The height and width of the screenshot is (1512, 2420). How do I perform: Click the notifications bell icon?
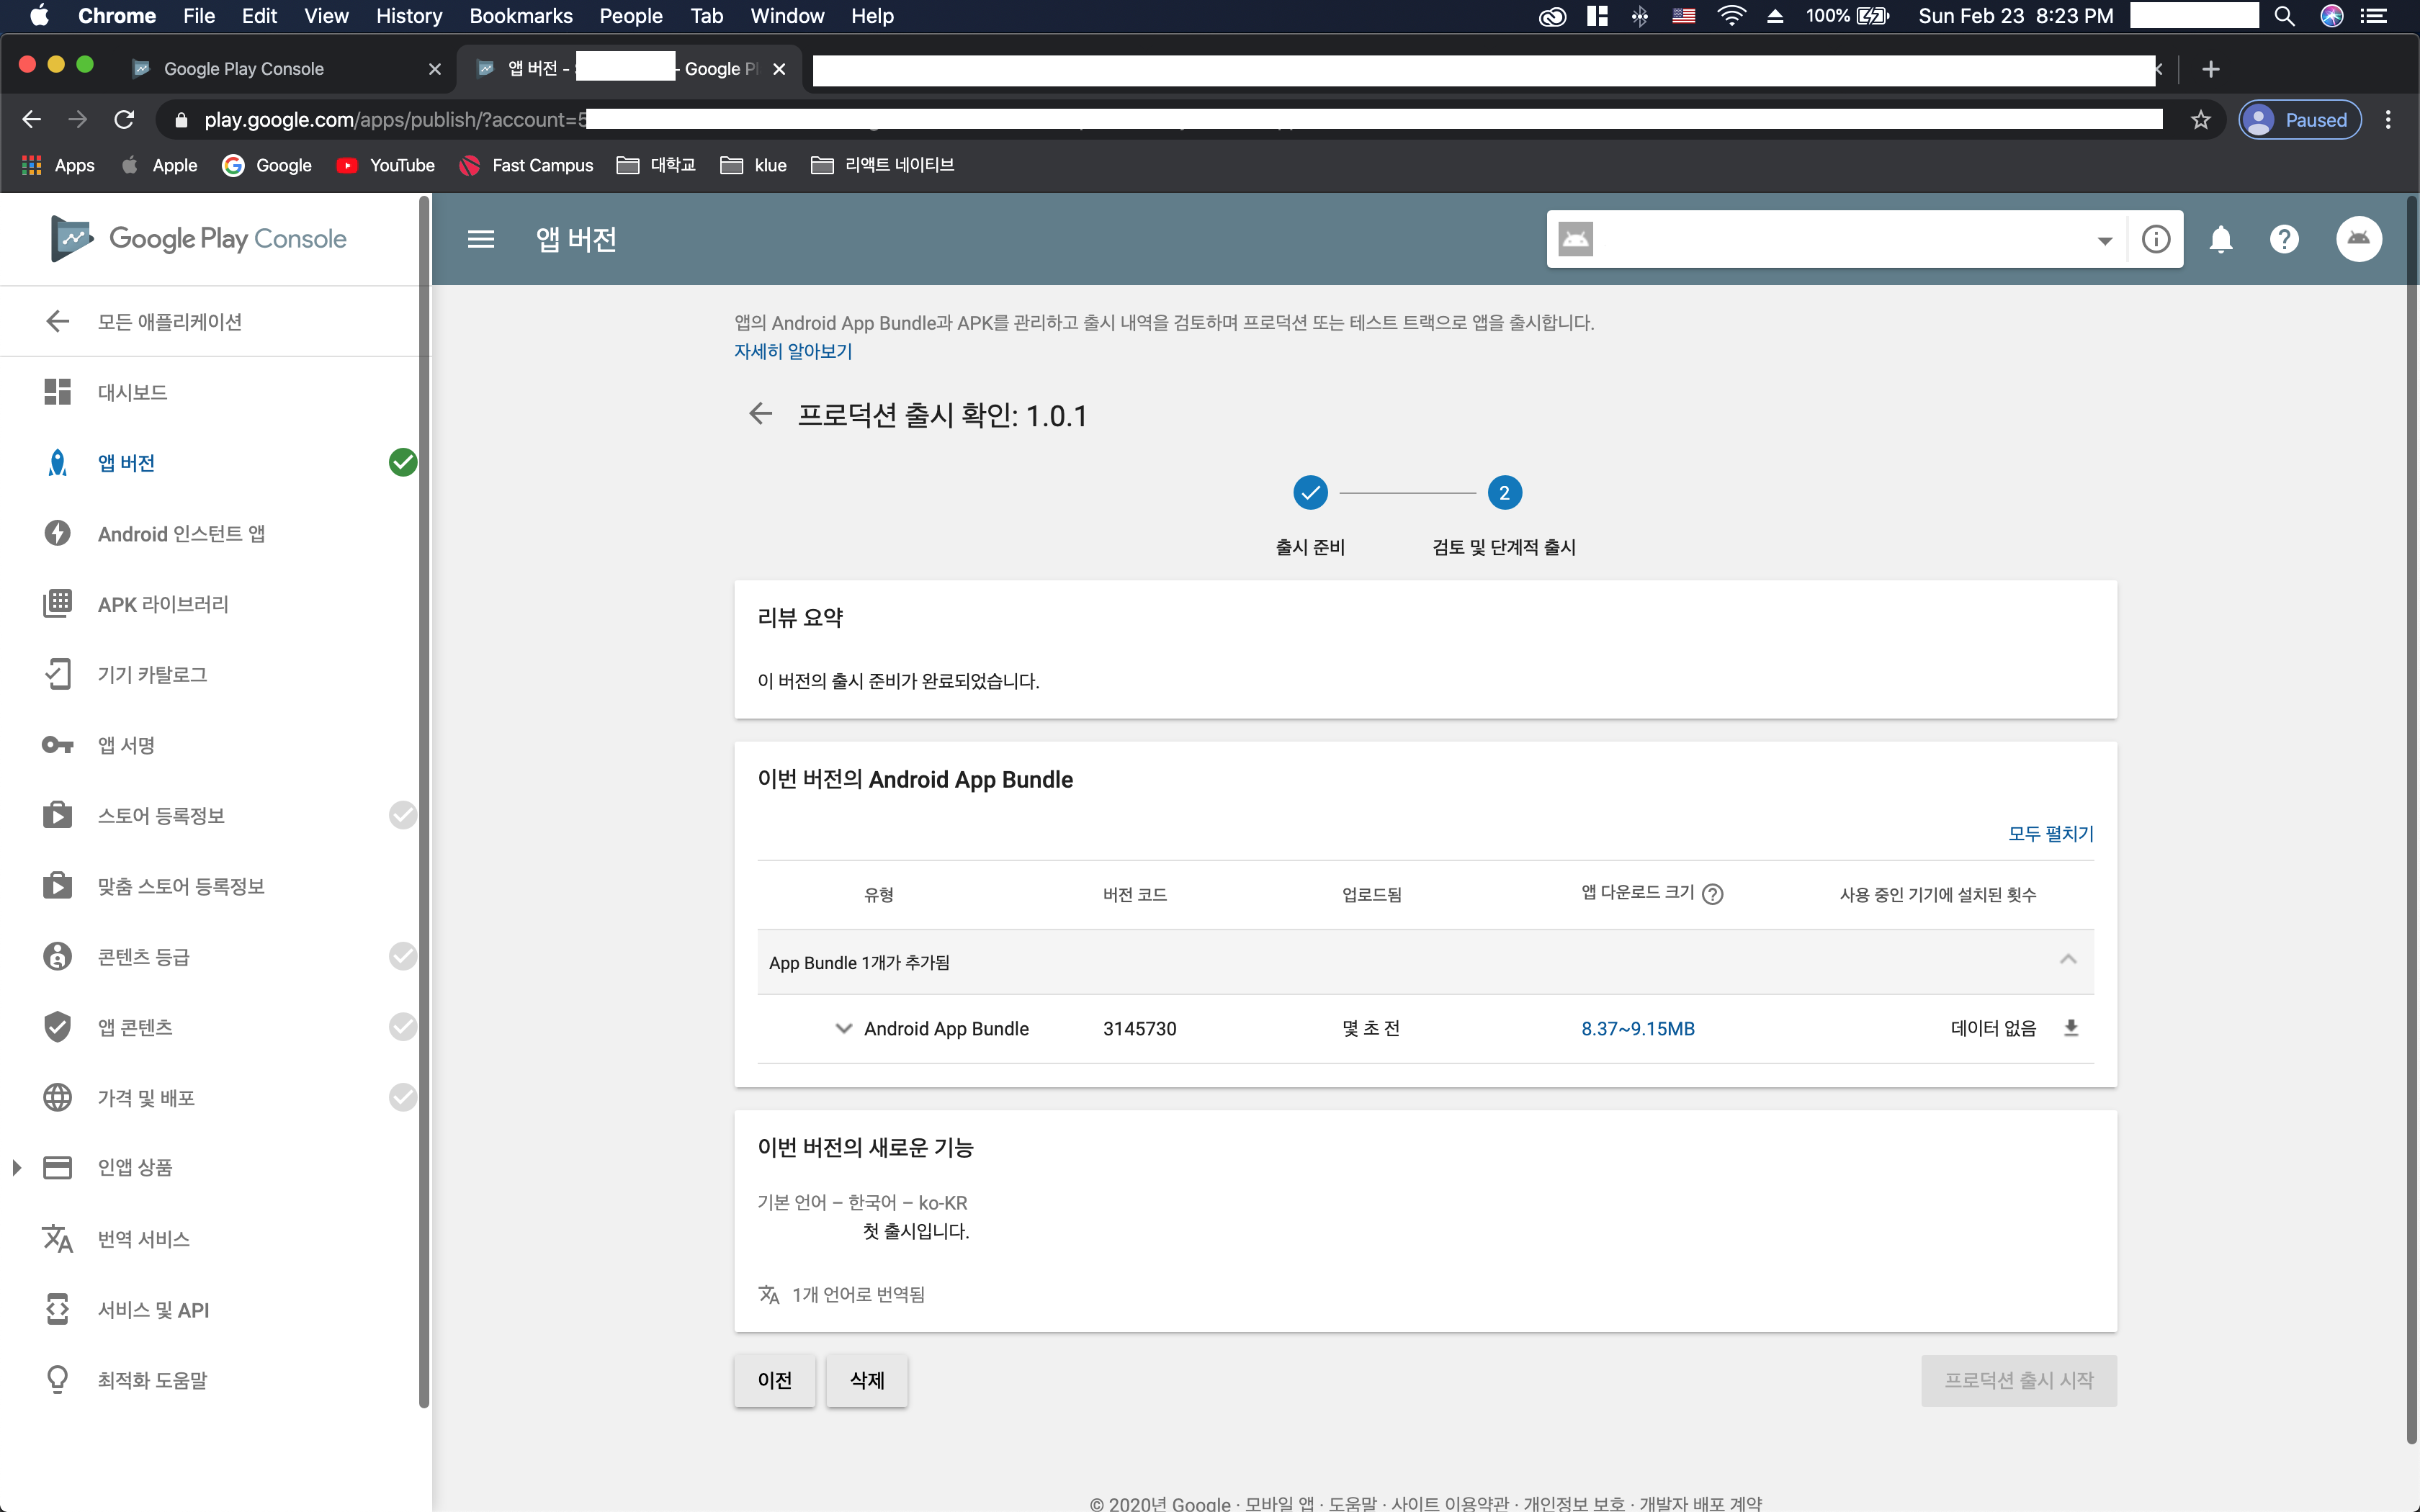[2221, 239]
